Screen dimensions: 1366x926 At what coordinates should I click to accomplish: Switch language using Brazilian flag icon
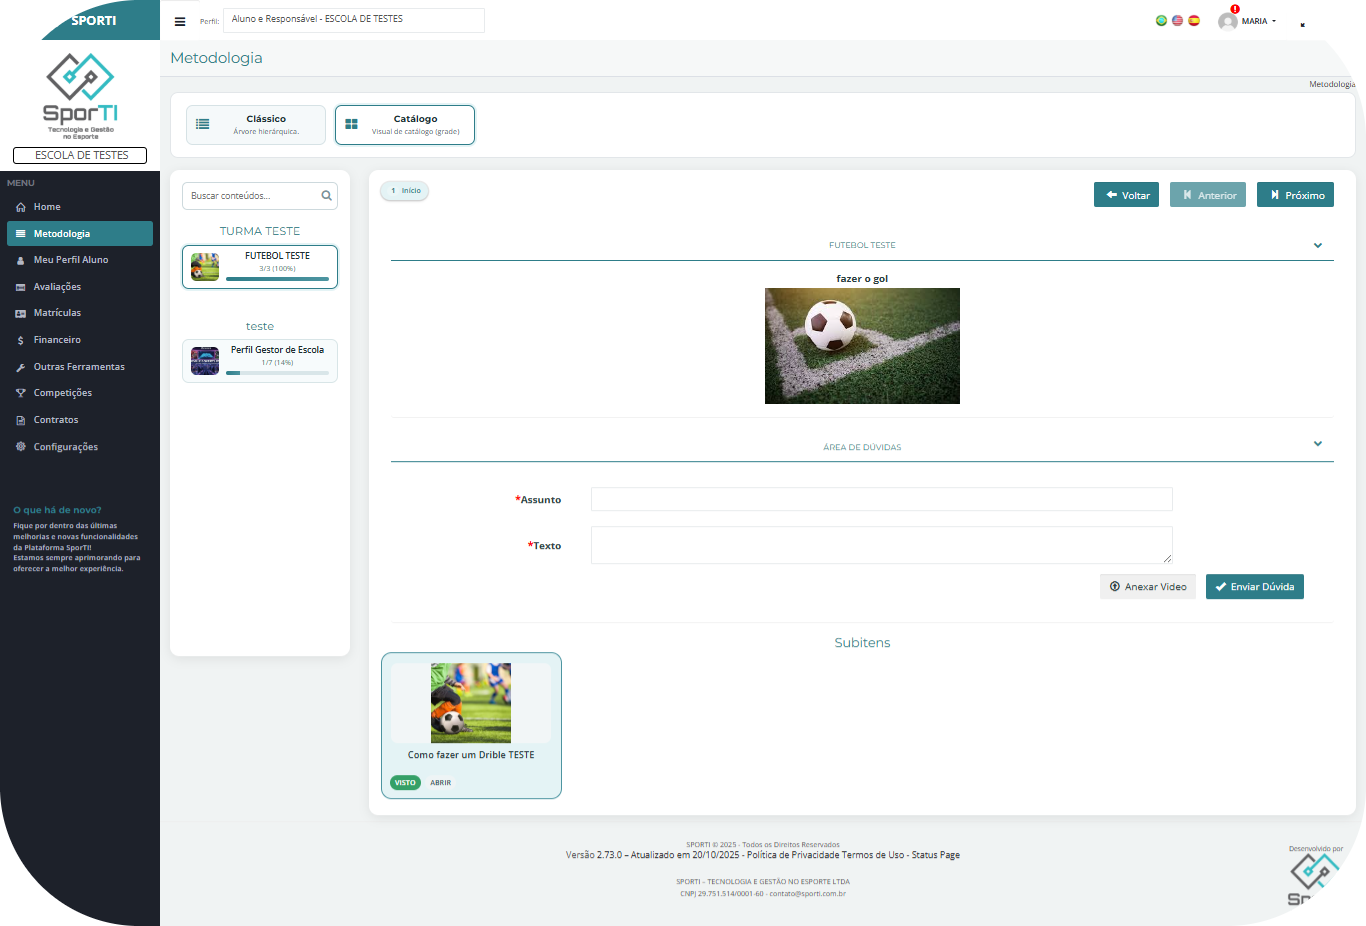pos(1161,20)
